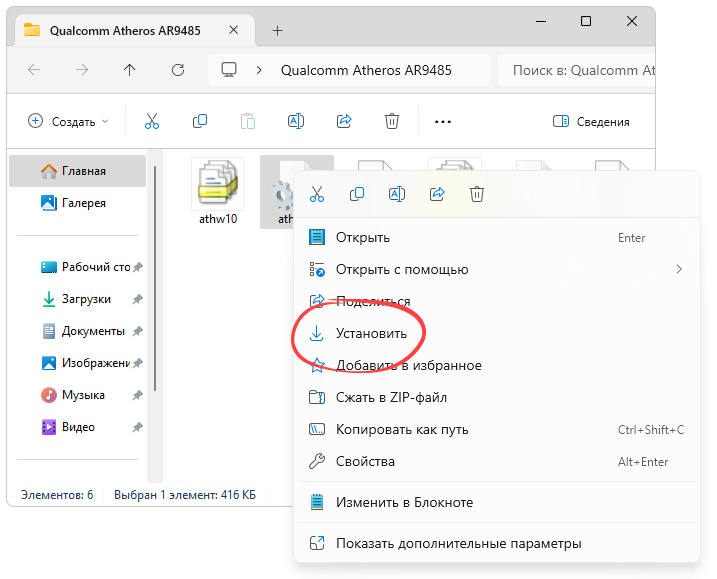Open Галерея in navigation pane

click(x=77, y=203)
